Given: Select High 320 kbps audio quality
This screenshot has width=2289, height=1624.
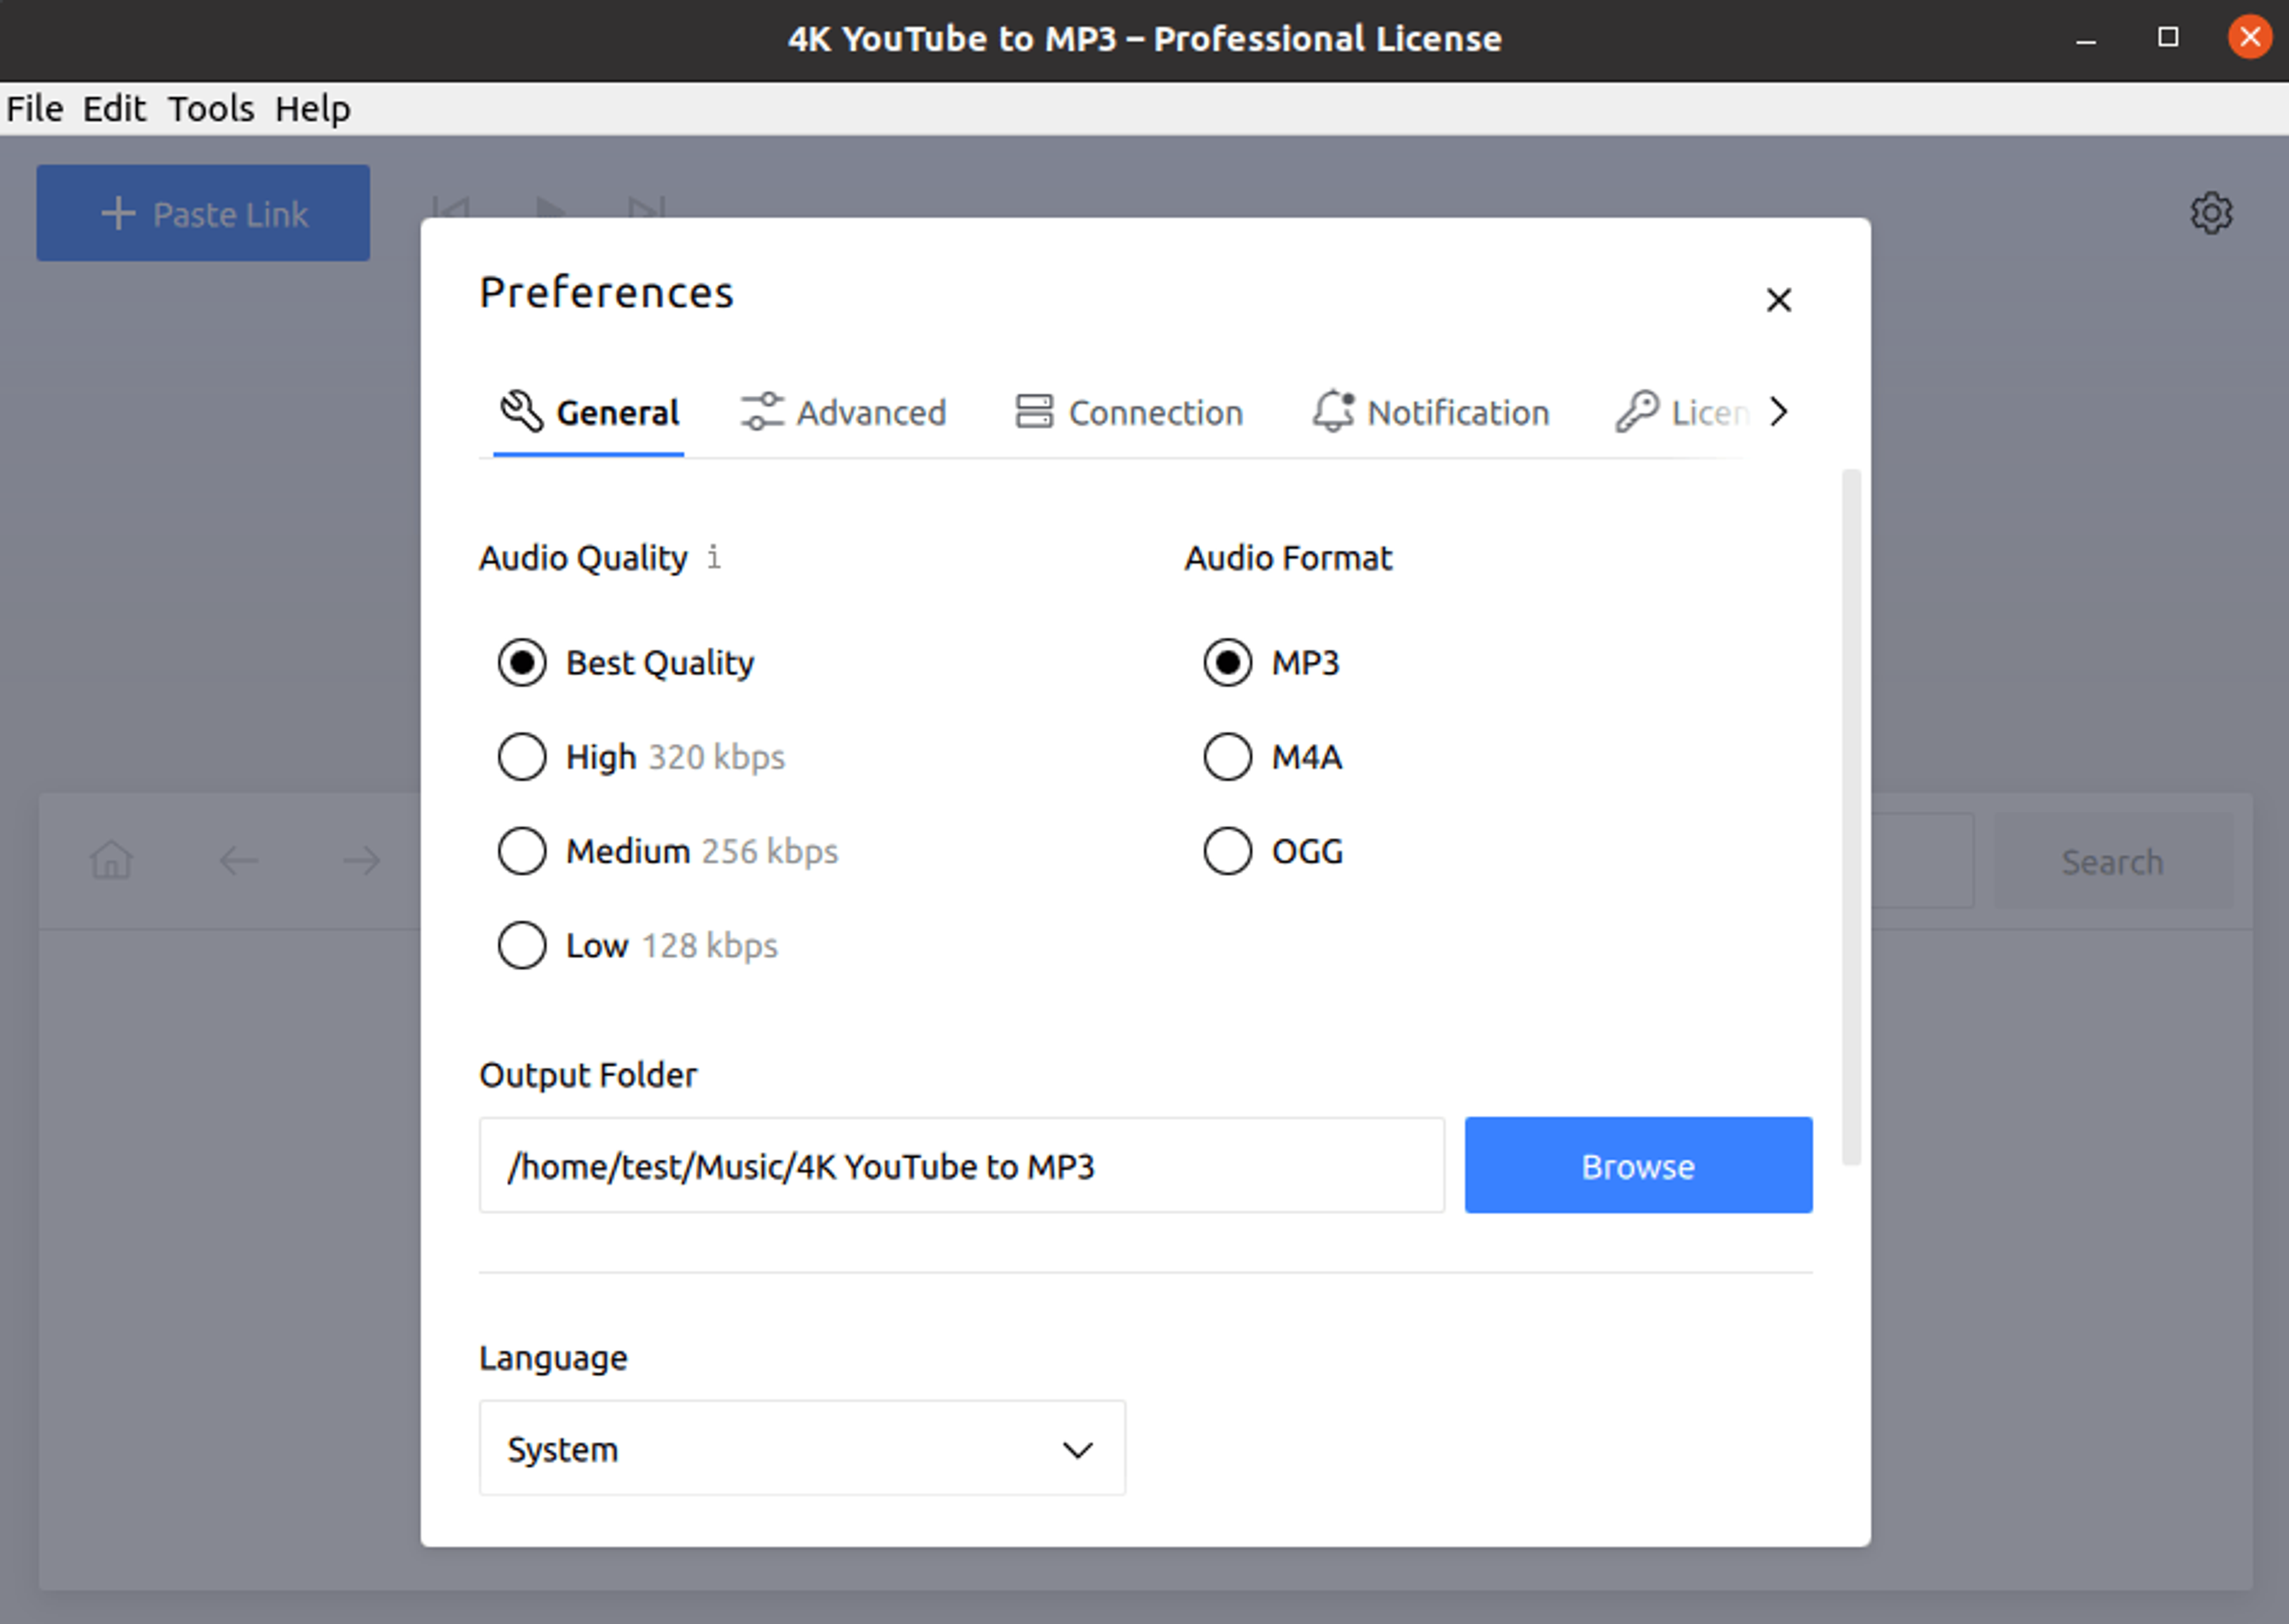Looking at the screenshot, I should (x=522, y=757).
